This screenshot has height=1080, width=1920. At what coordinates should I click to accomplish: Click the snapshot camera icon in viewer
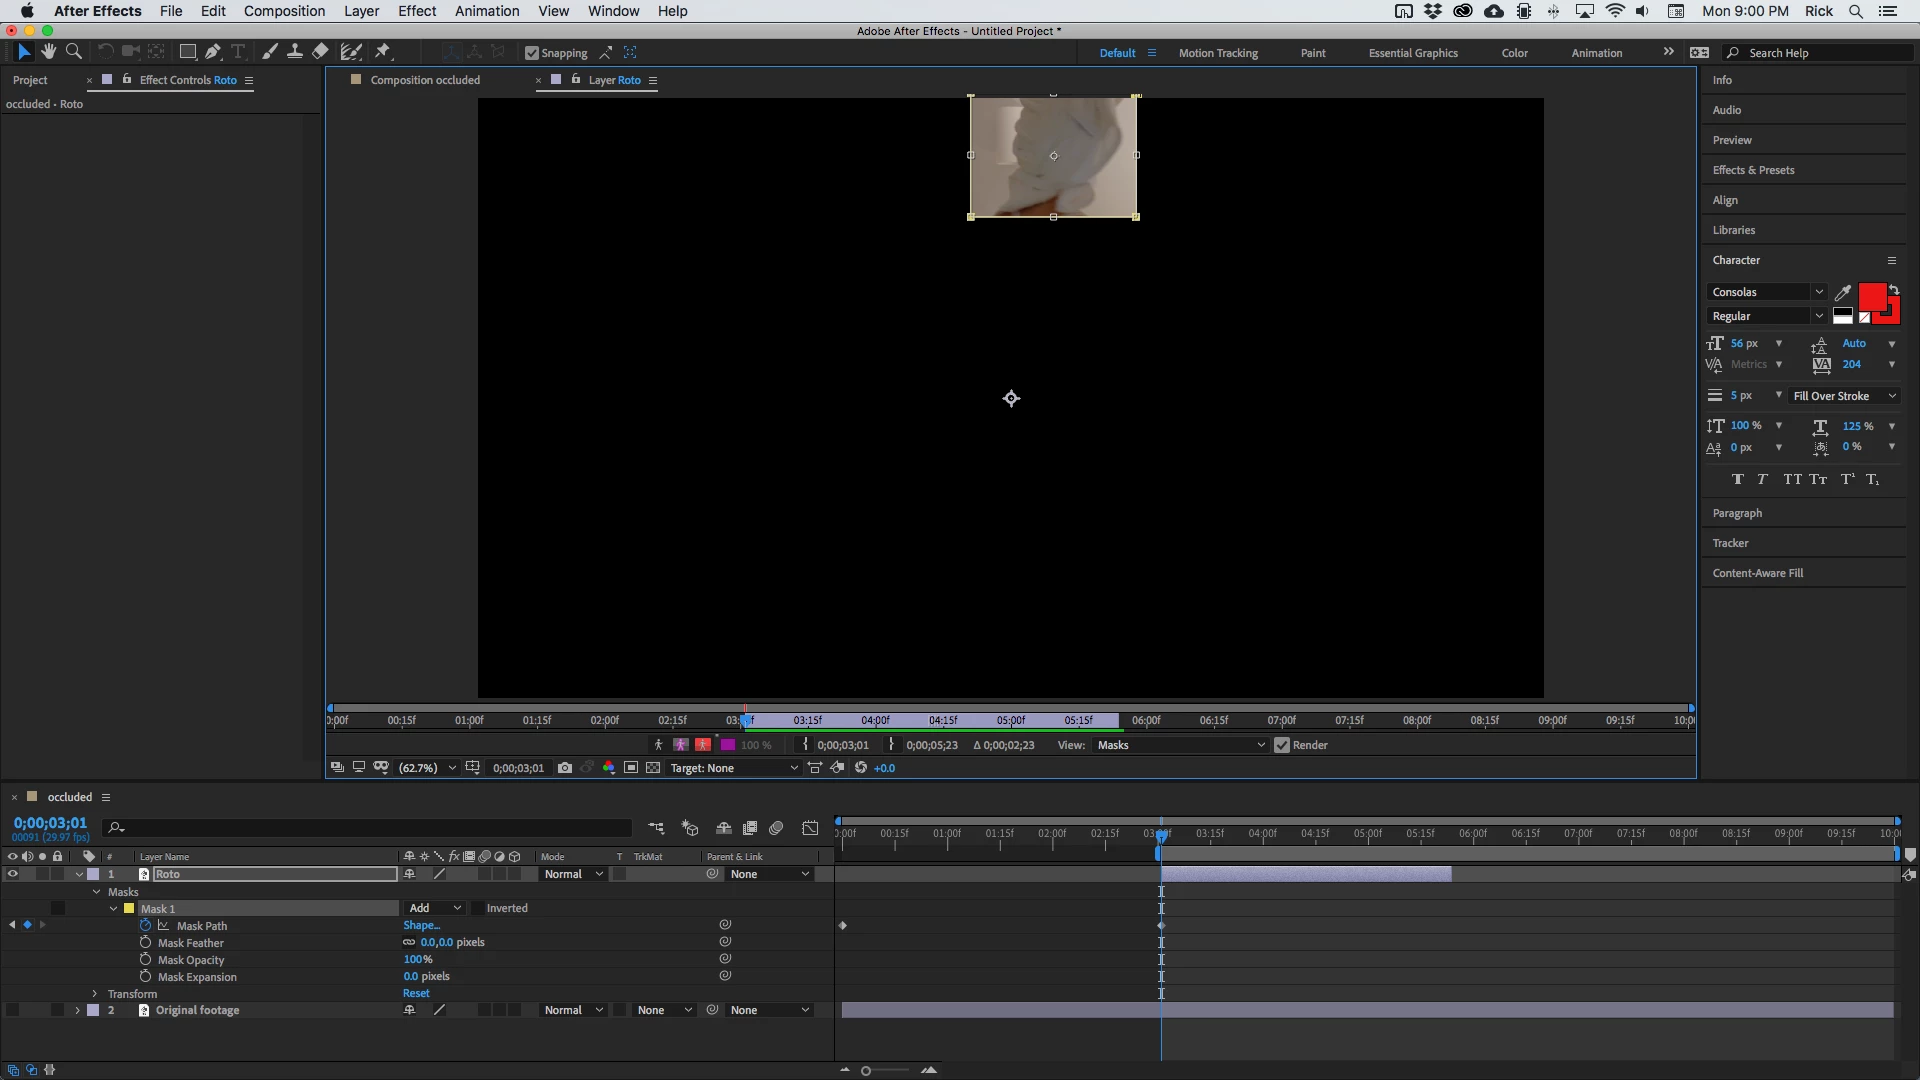[565, 768]
